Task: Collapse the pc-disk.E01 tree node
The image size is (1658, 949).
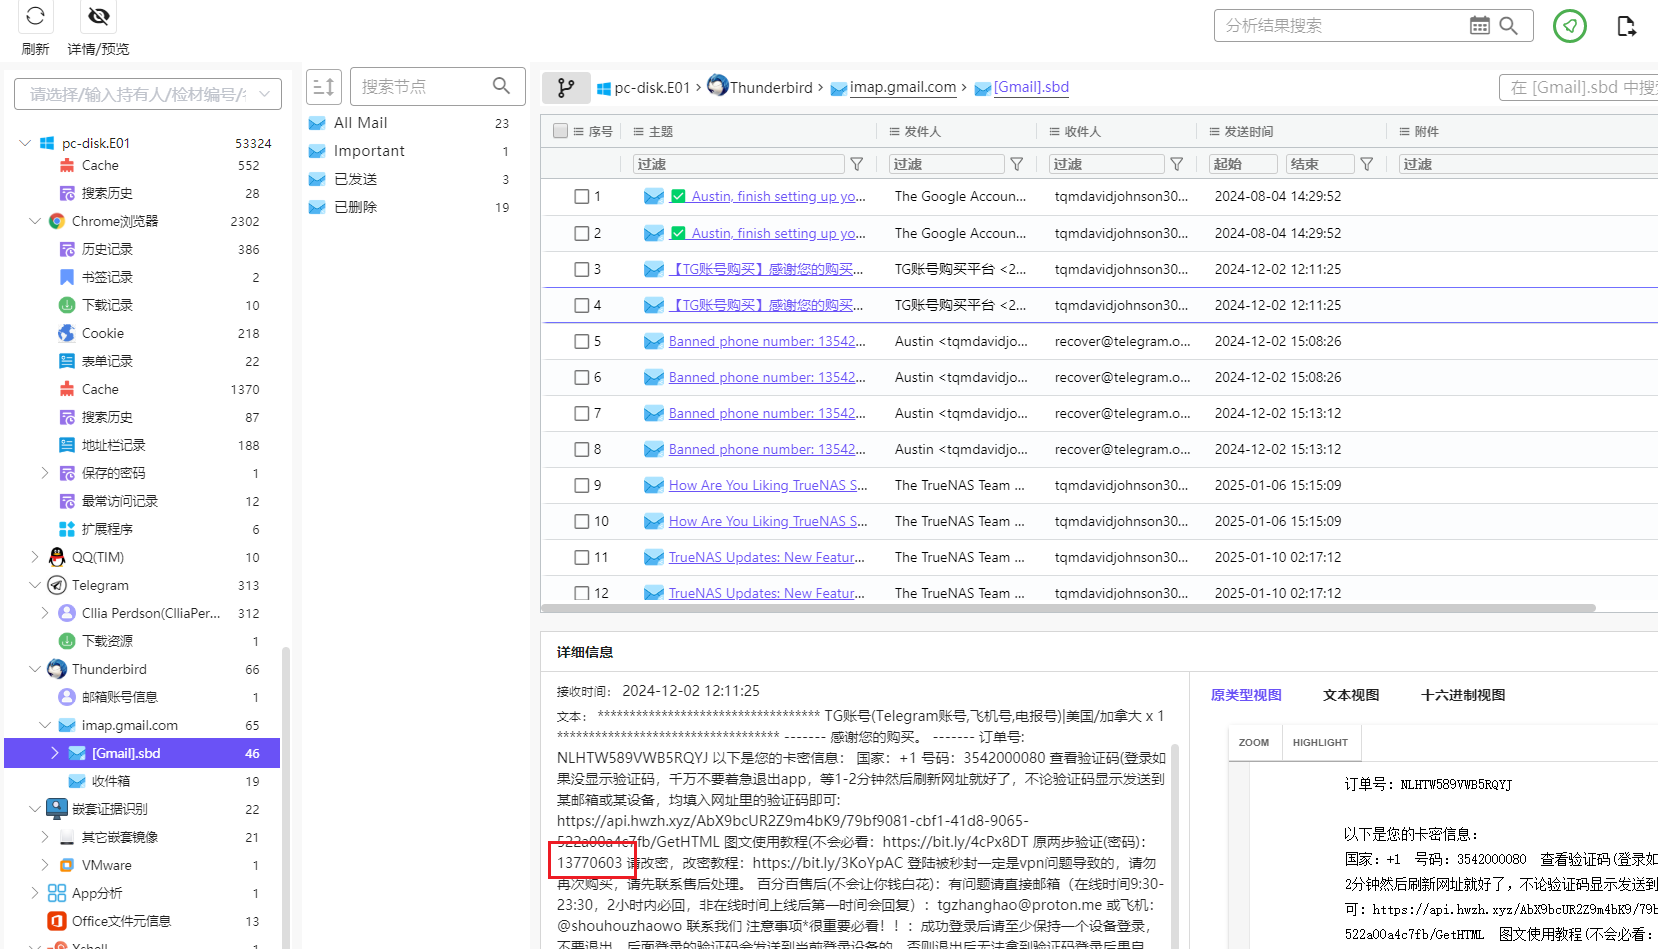Action: [25, 143]
